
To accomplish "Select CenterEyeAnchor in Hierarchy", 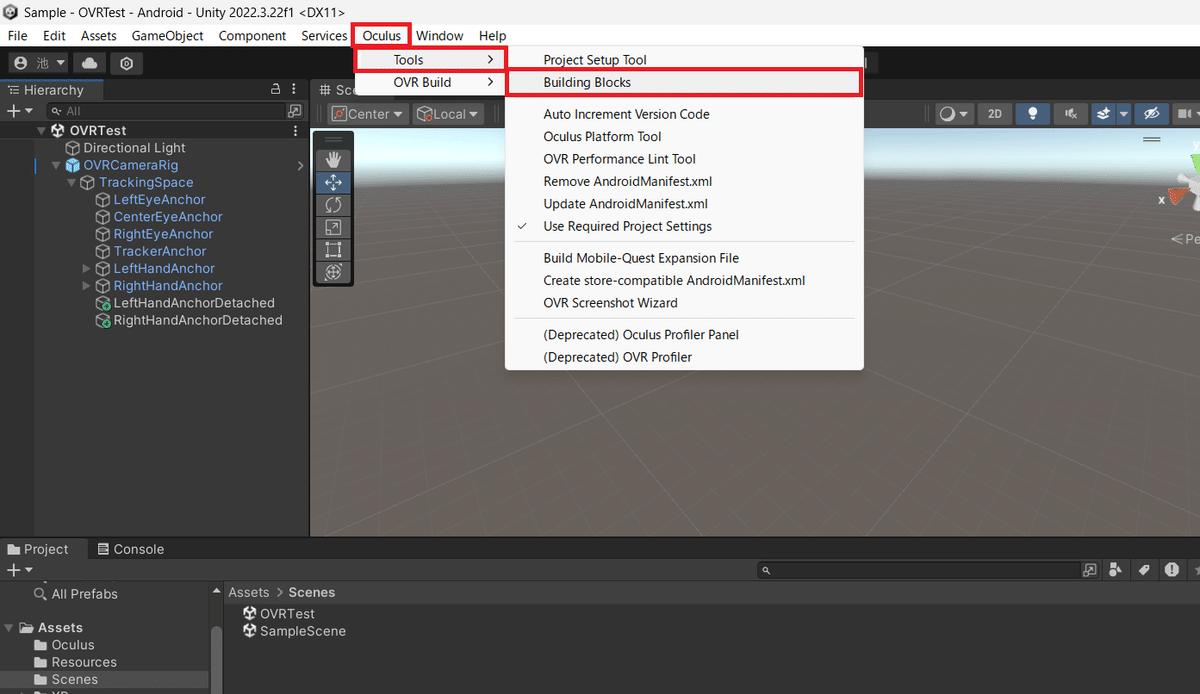I will 168,217.
